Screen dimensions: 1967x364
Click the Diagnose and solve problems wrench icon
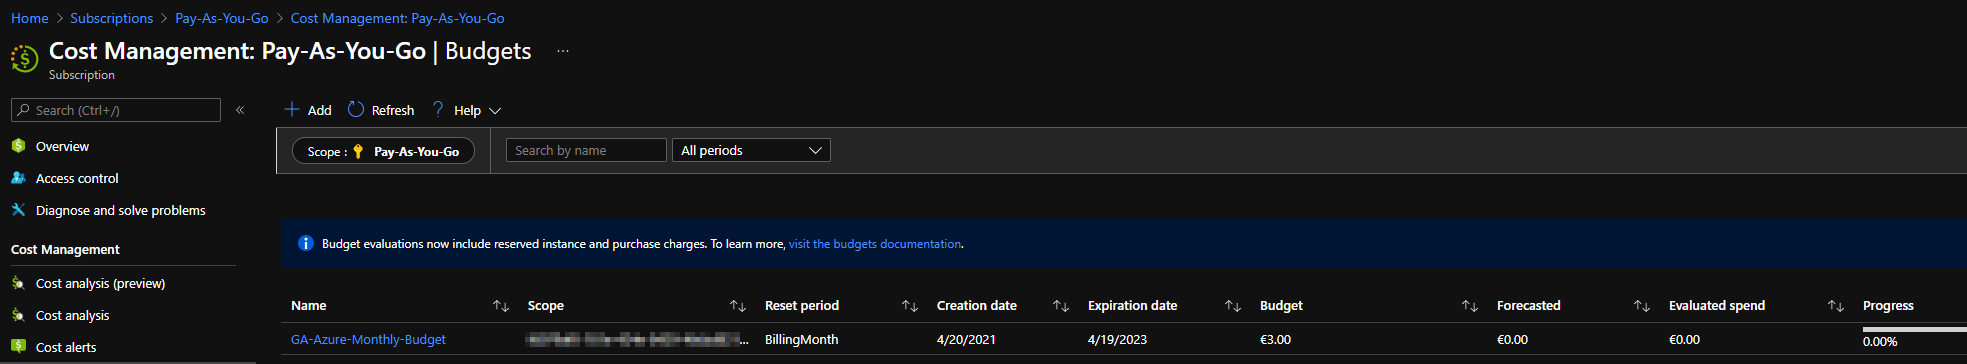[x=18, y=210]
